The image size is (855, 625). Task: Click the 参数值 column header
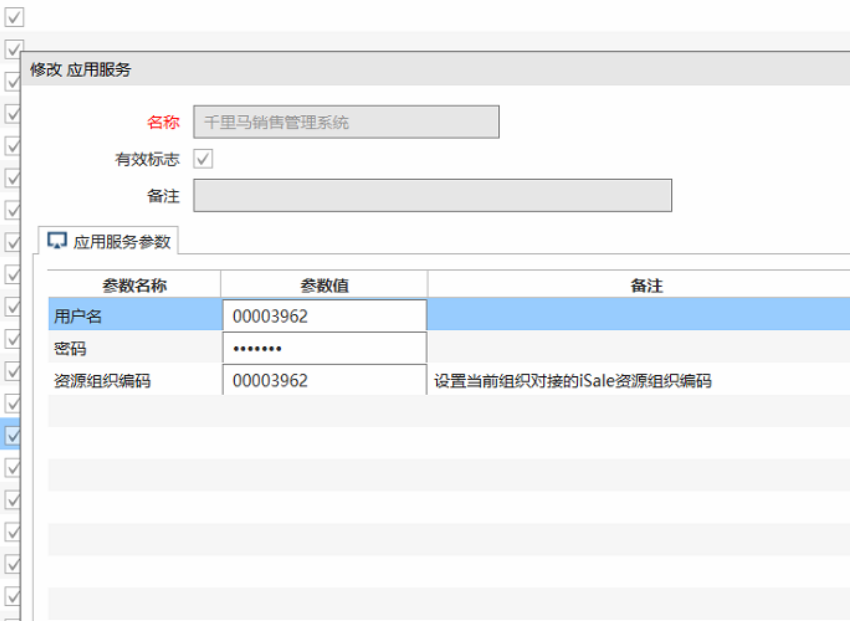tap(324, 285)
